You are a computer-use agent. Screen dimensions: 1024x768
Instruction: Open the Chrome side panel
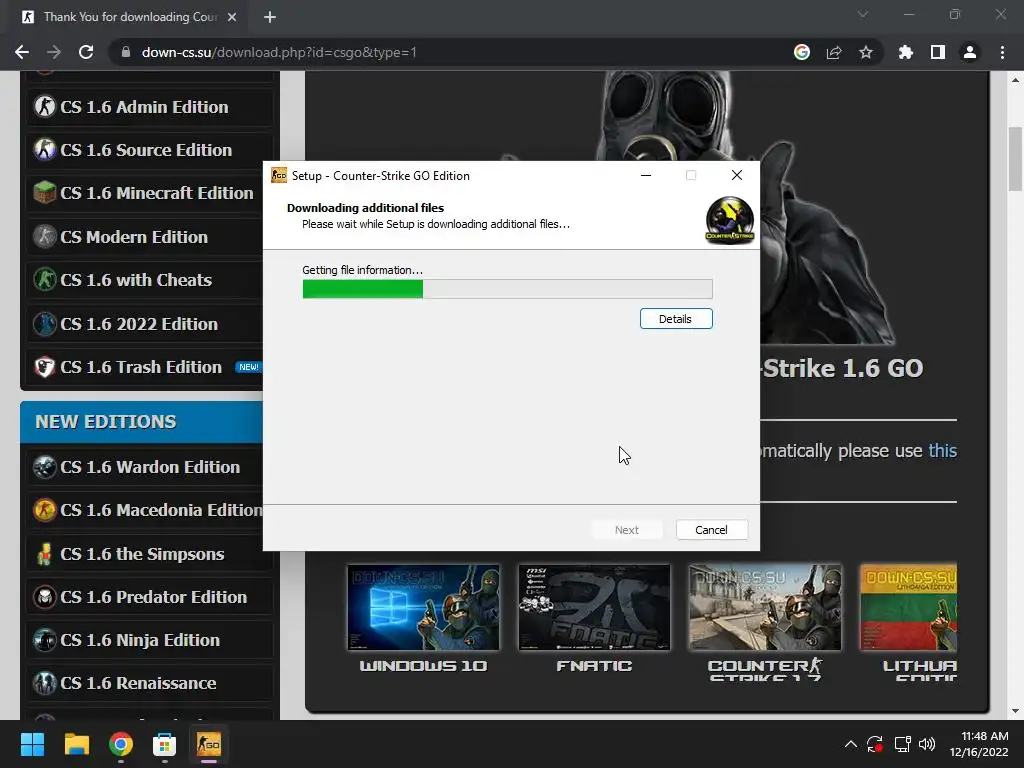(938, 52)
